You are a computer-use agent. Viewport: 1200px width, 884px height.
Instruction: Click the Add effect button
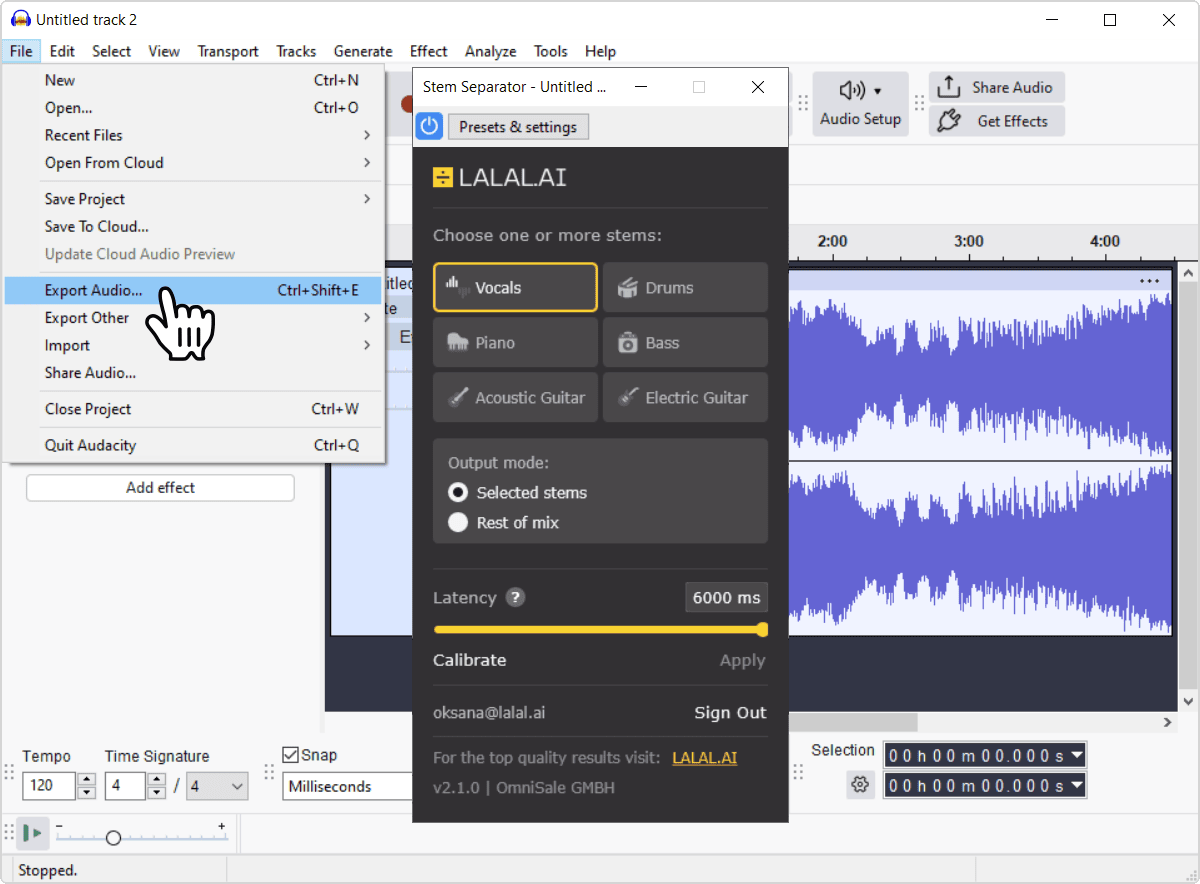click(x=160, y=488)
